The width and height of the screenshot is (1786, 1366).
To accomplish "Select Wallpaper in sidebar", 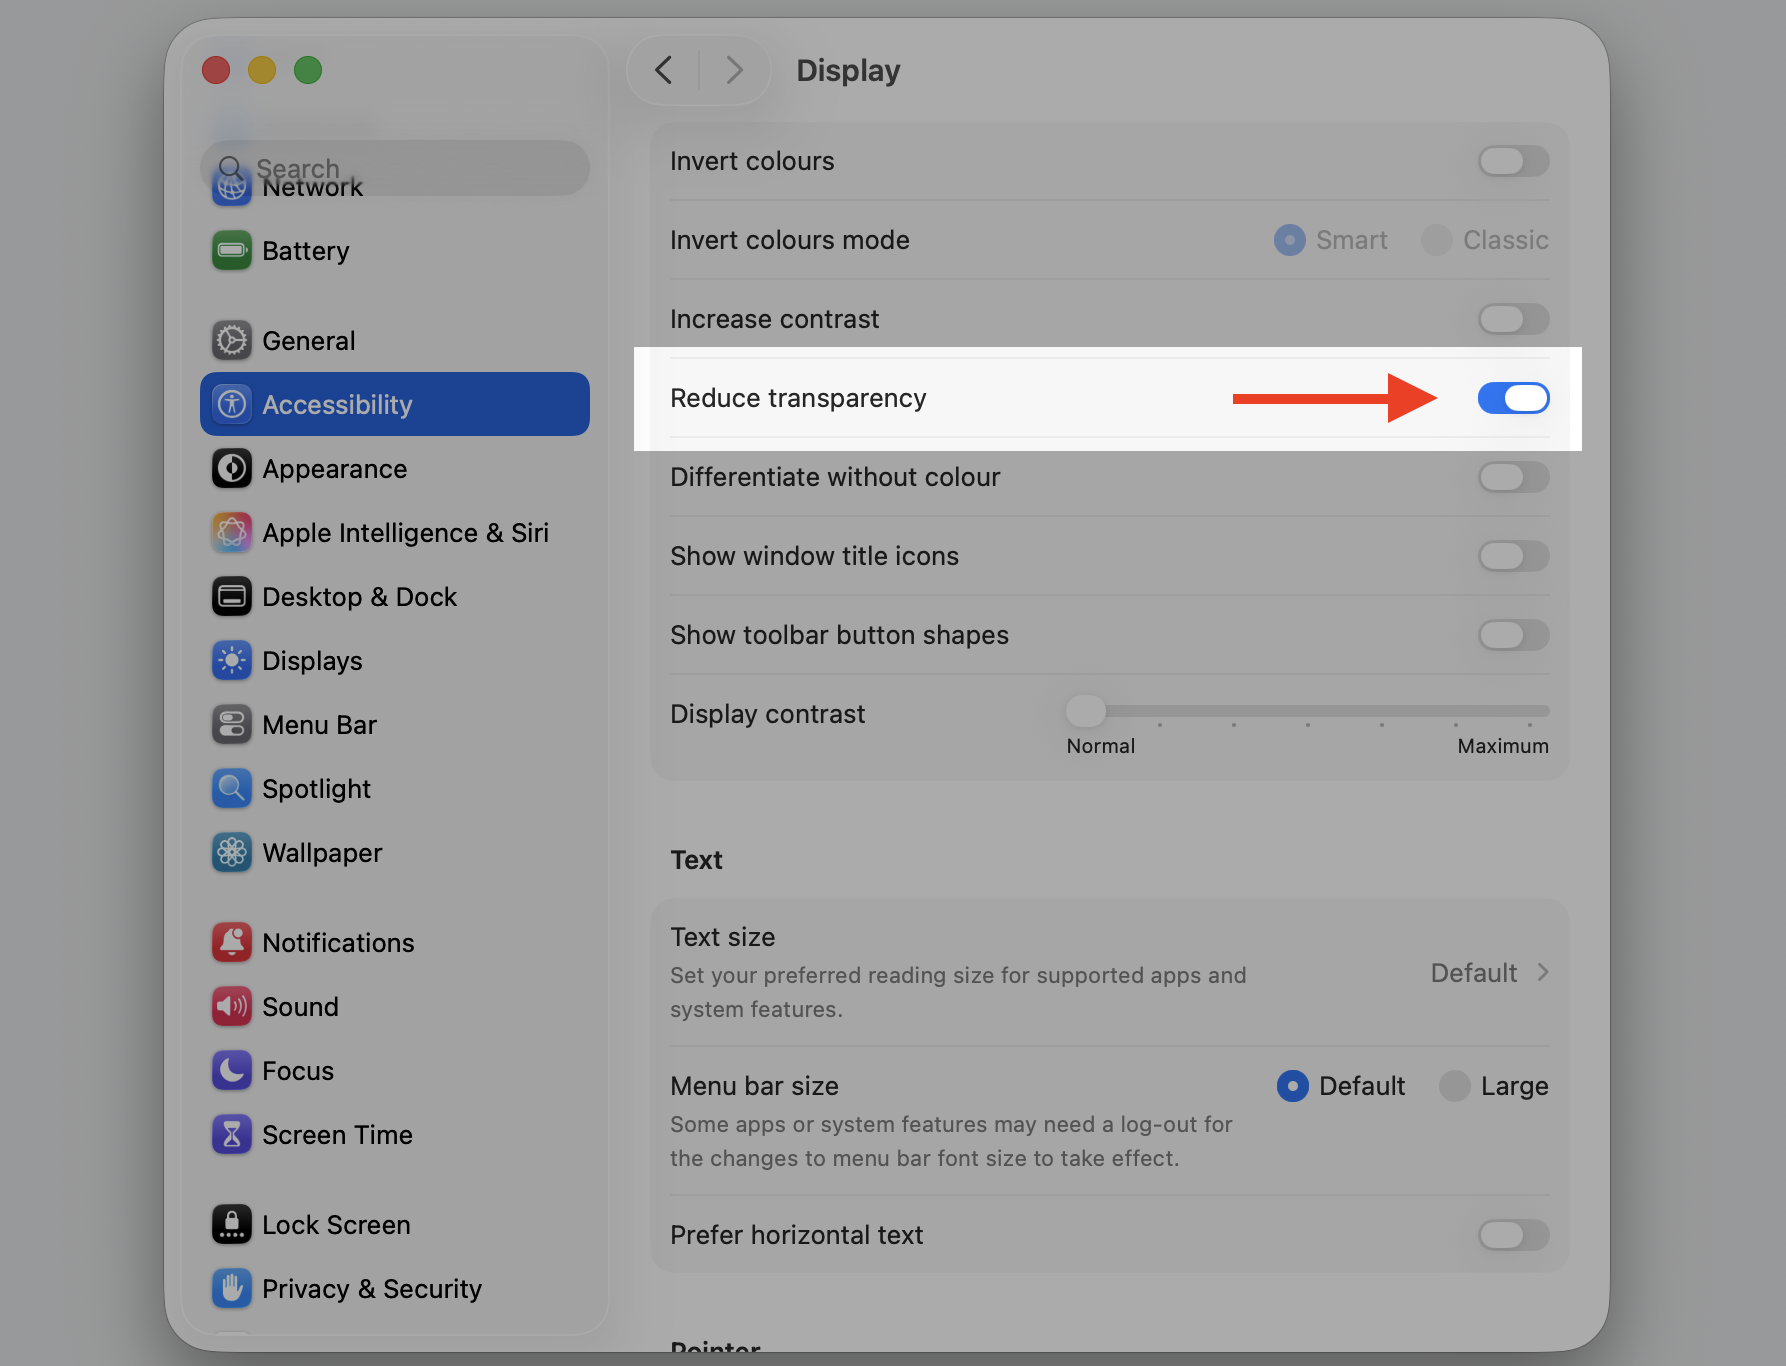I will tap(395, 852).
